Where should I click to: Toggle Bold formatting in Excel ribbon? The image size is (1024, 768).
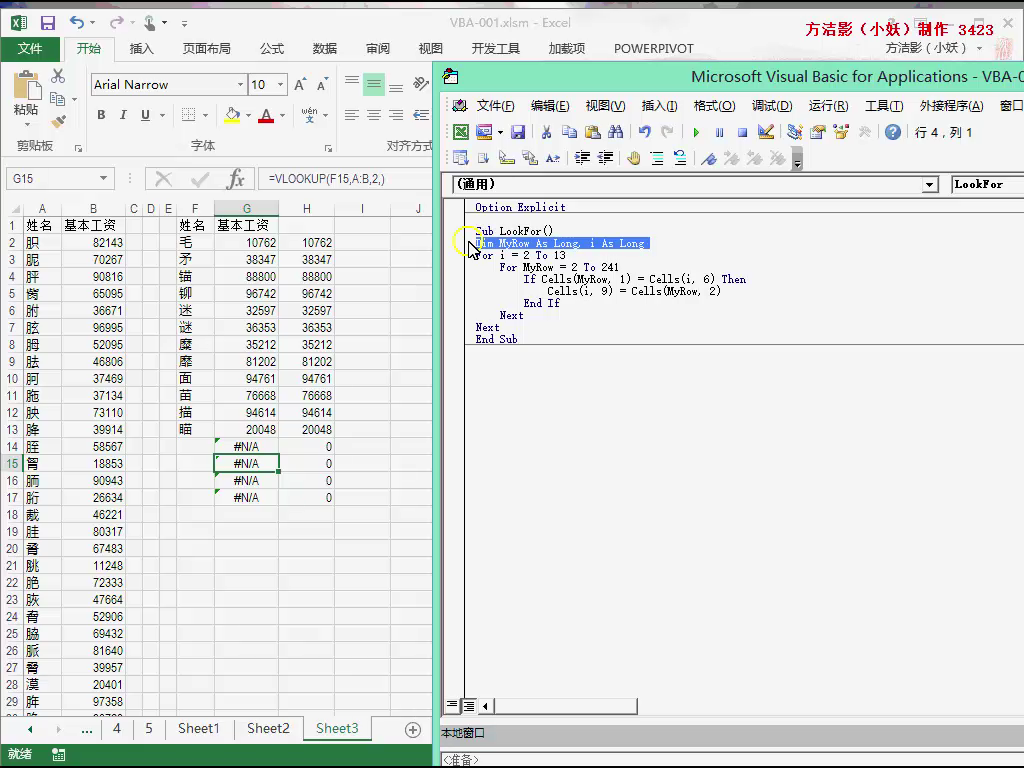point(101,115)
